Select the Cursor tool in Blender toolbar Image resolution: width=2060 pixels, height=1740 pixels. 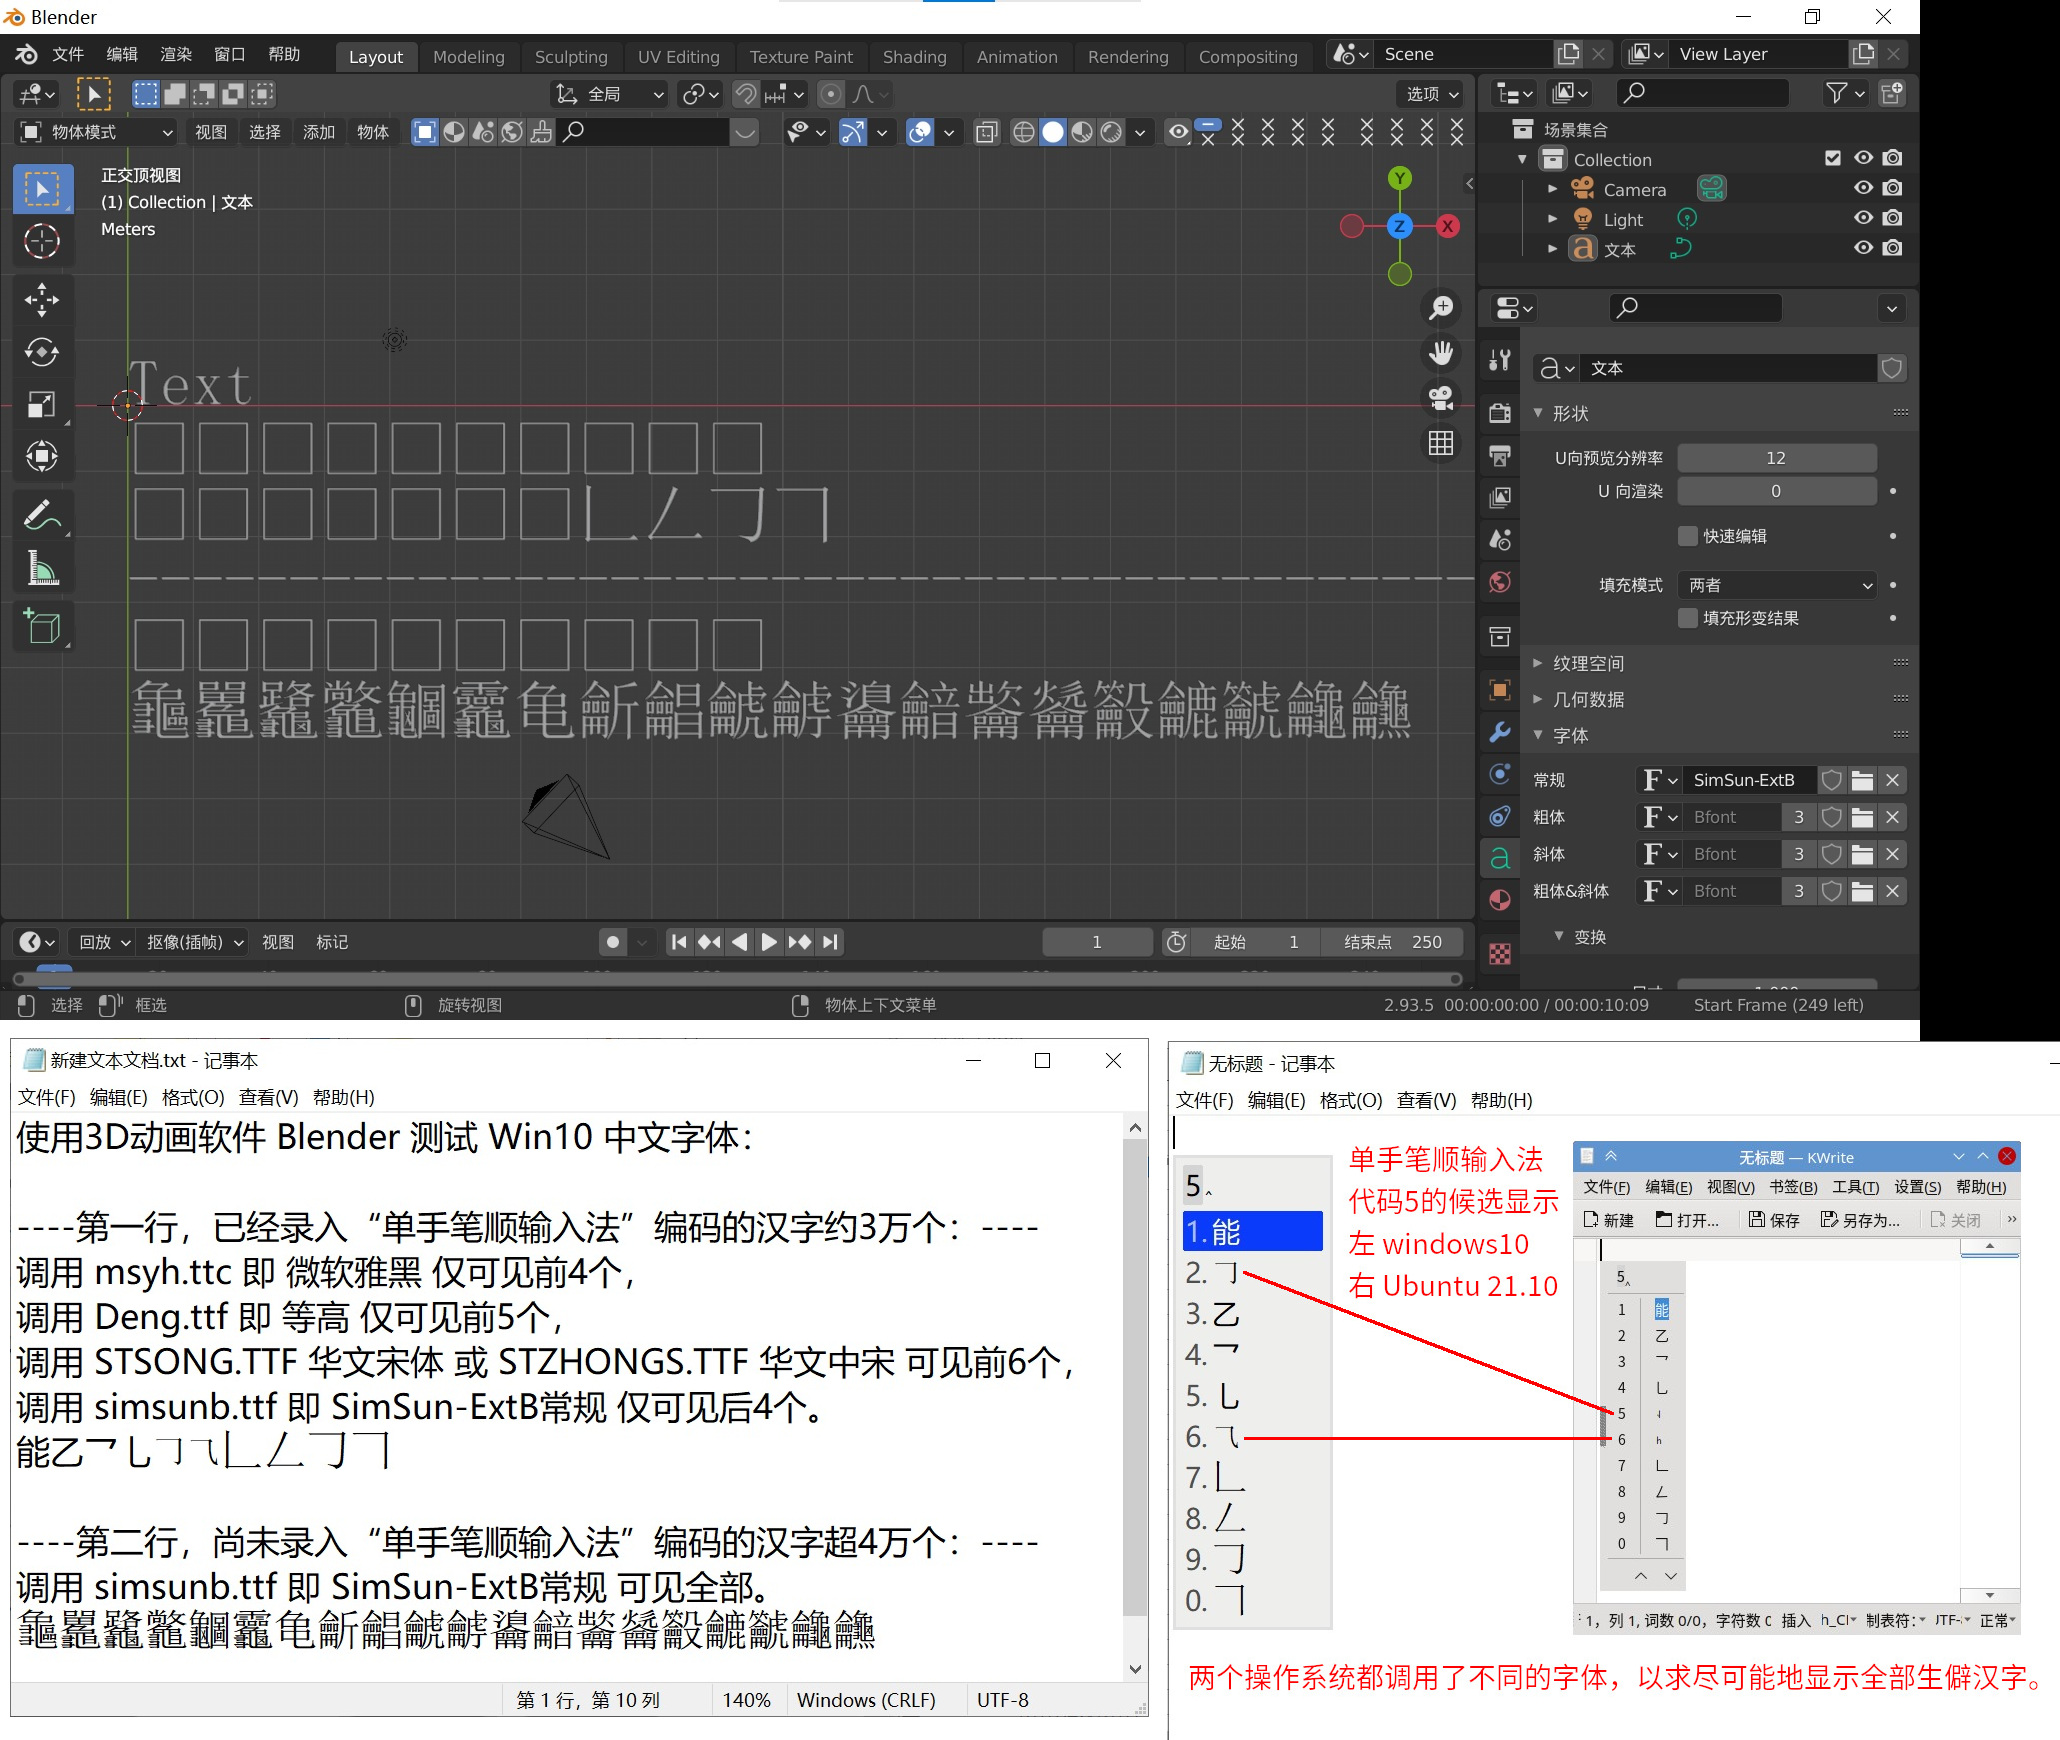[42, 241]
